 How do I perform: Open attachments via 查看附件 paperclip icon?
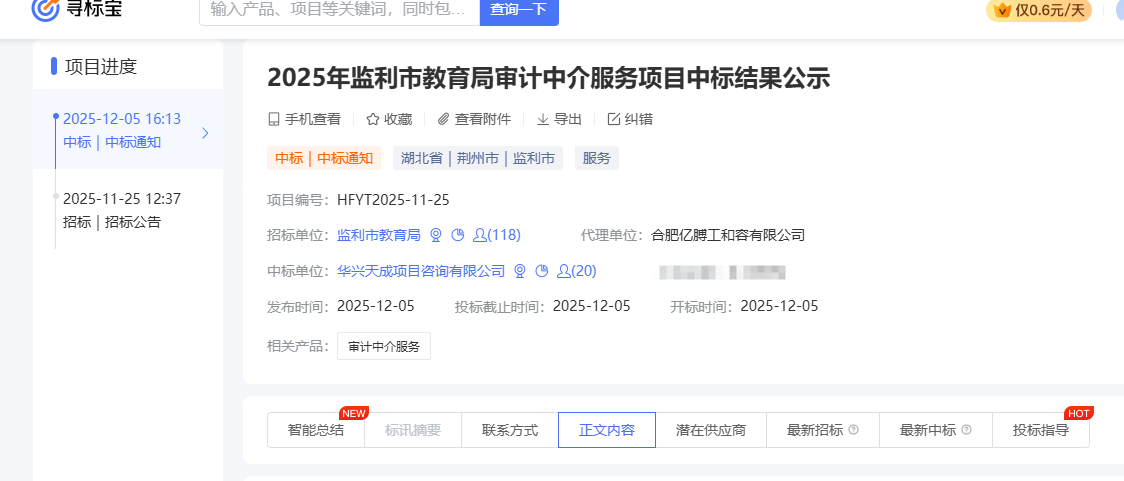point(443,119)
